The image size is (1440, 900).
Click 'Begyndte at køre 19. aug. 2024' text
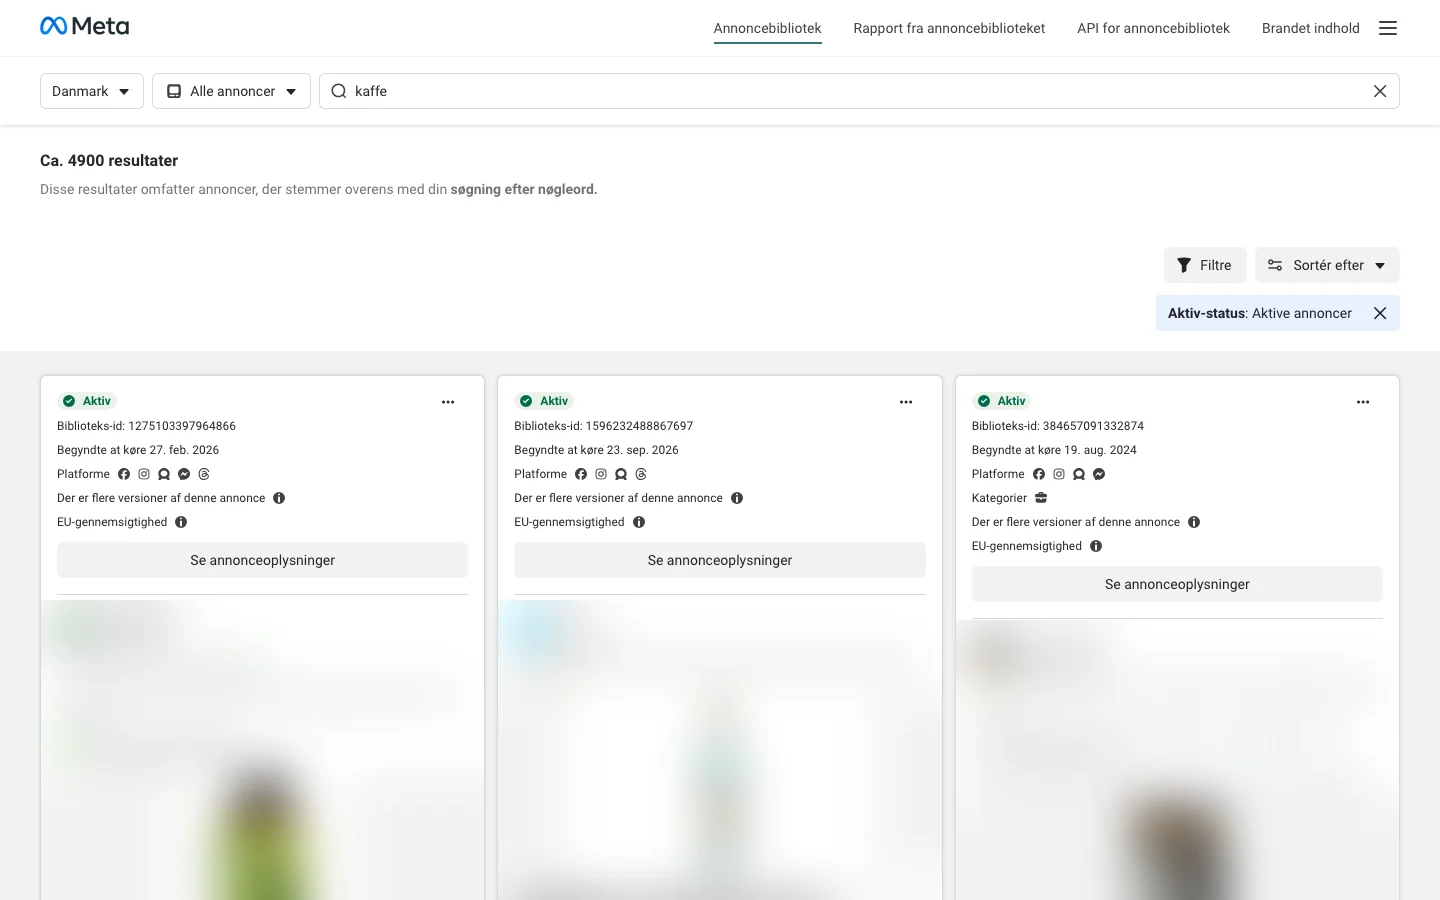(x=1054, y=450)
